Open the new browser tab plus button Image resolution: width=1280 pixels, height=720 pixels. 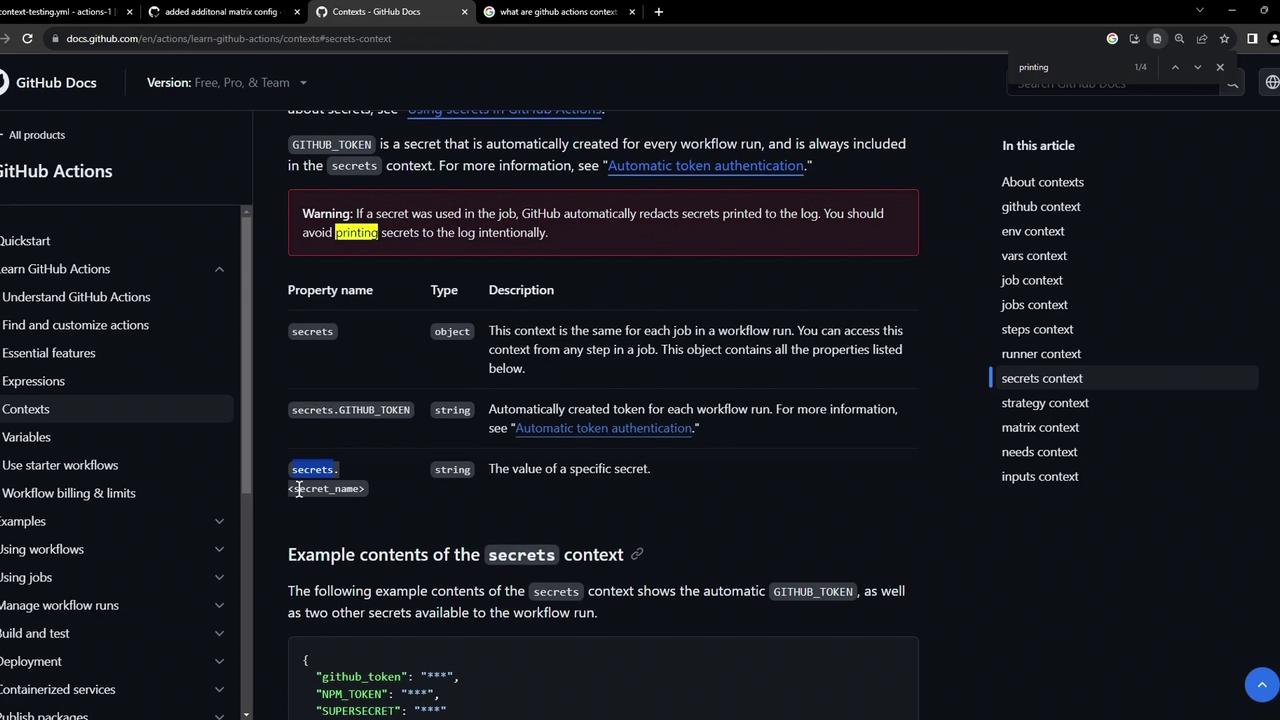pos(658,11)
